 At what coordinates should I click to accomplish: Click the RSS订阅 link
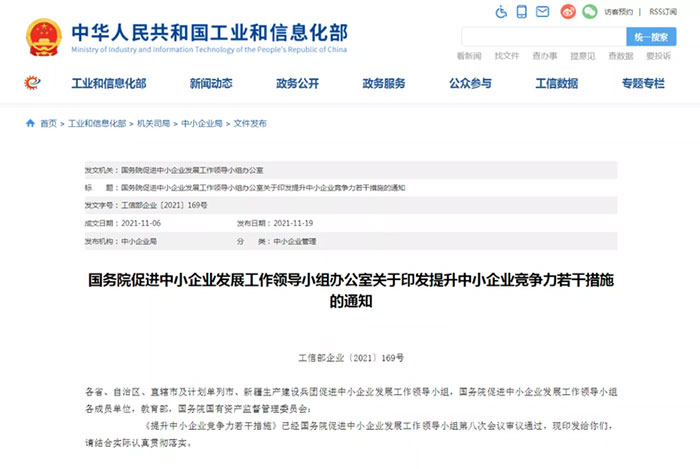tap(663, 12)
